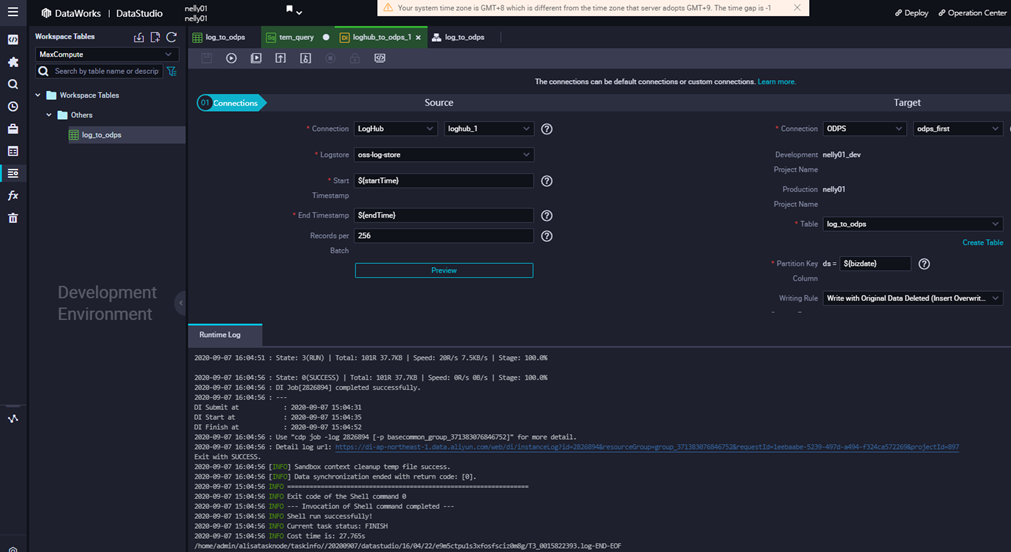The width and height of the screenshot is (1011, 552).
Task: Click help icon next to loghub_1 connection
Action: (547, 129)
